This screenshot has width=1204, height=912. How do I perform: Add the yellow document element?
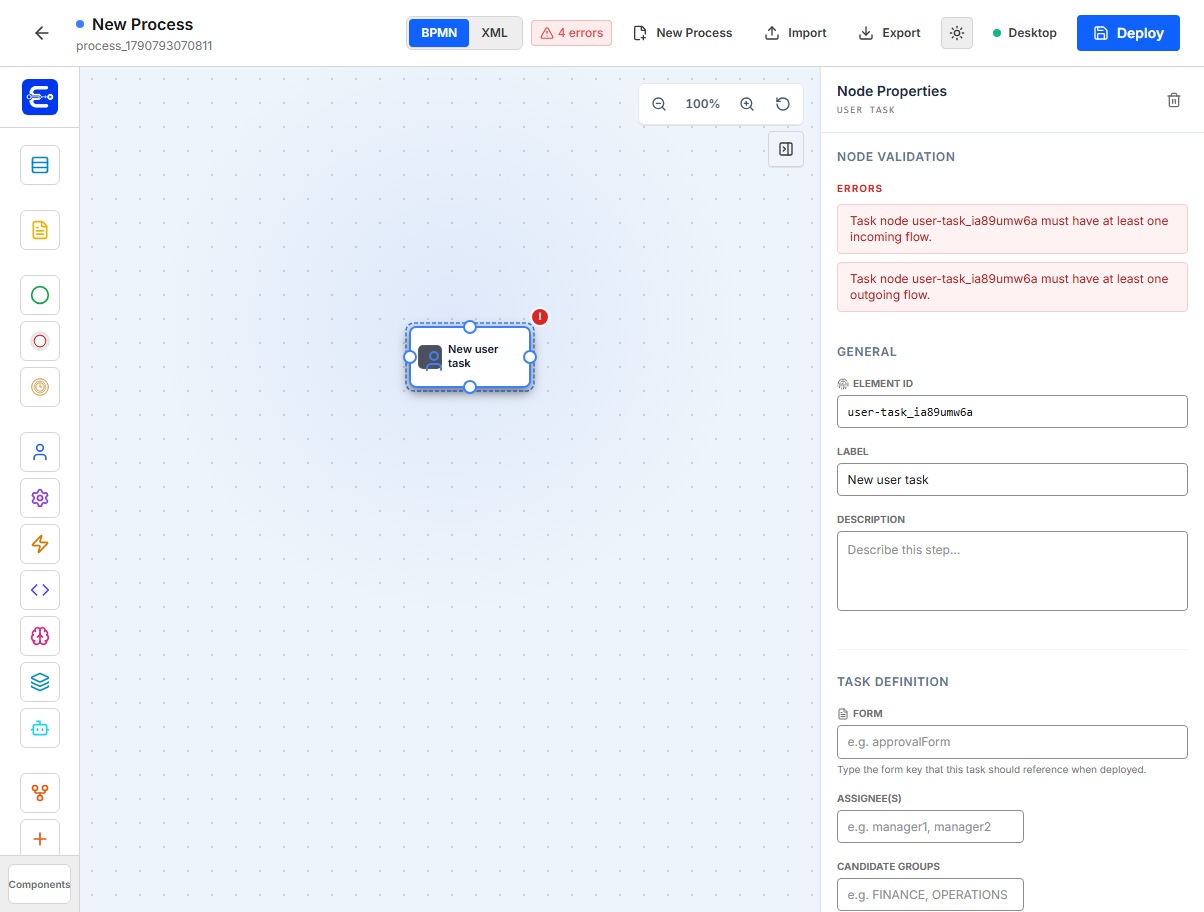click(40, 230)
